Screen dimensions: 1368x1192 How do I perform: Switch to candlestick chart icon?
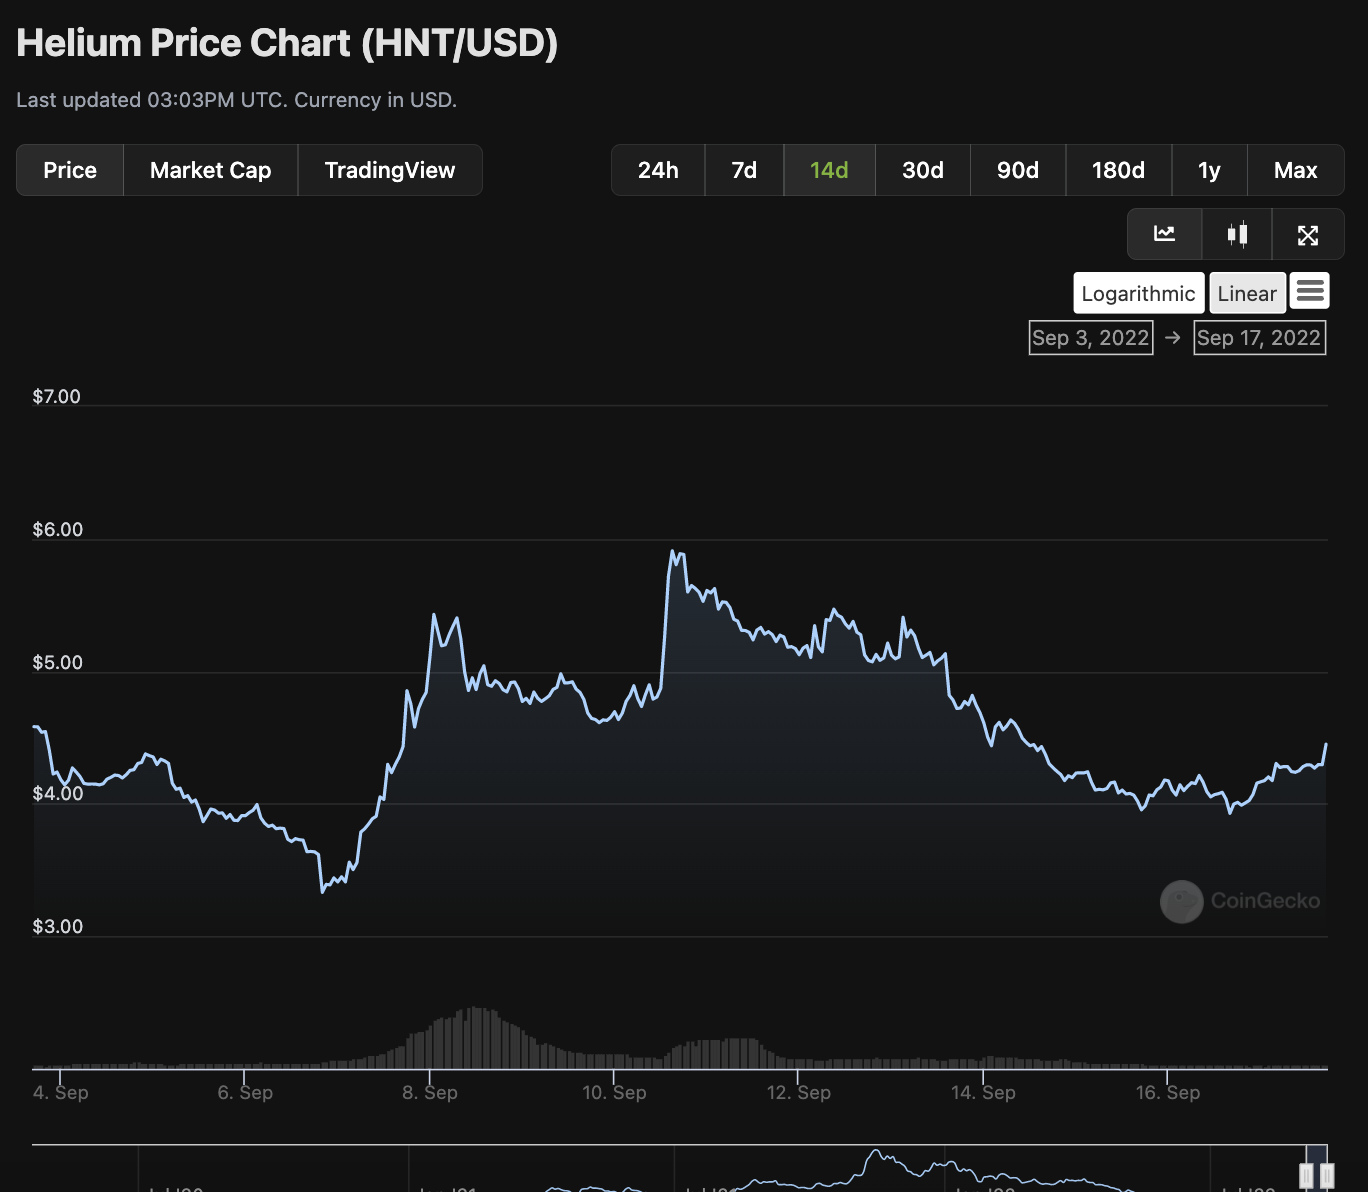[1237, 234]
